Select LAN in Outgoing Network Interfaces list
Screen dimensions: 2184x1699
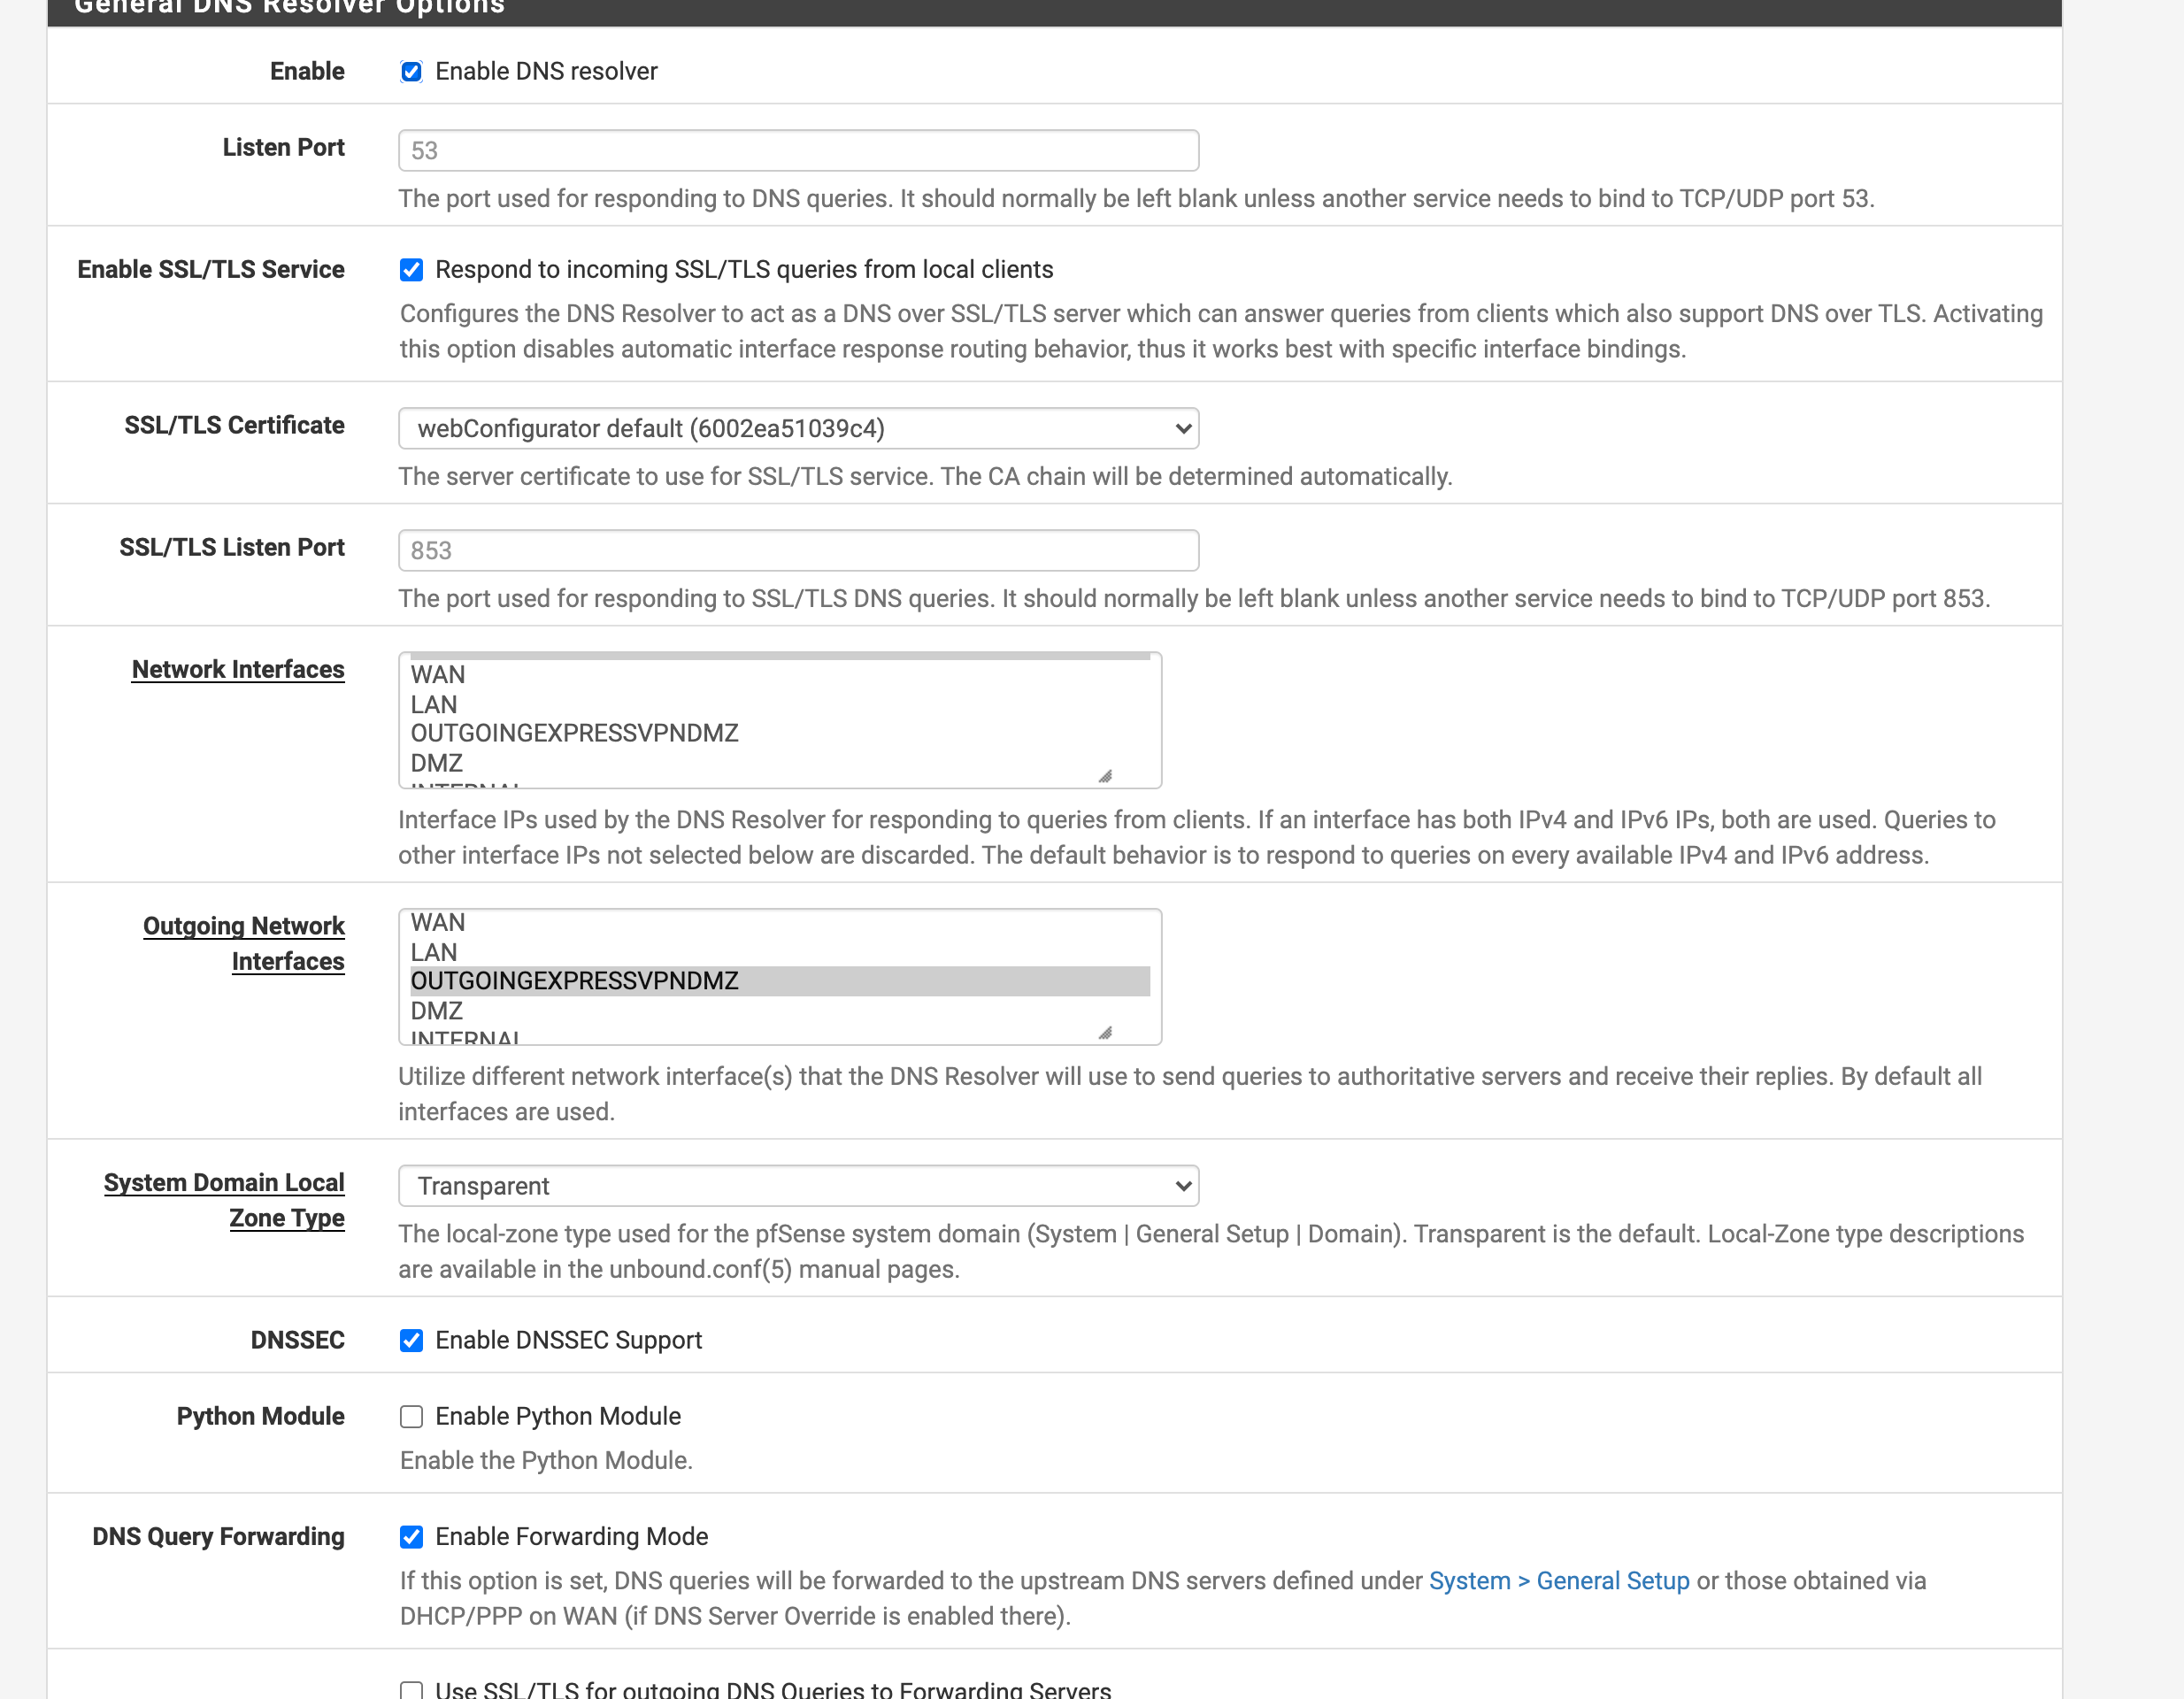click(780, 952)
